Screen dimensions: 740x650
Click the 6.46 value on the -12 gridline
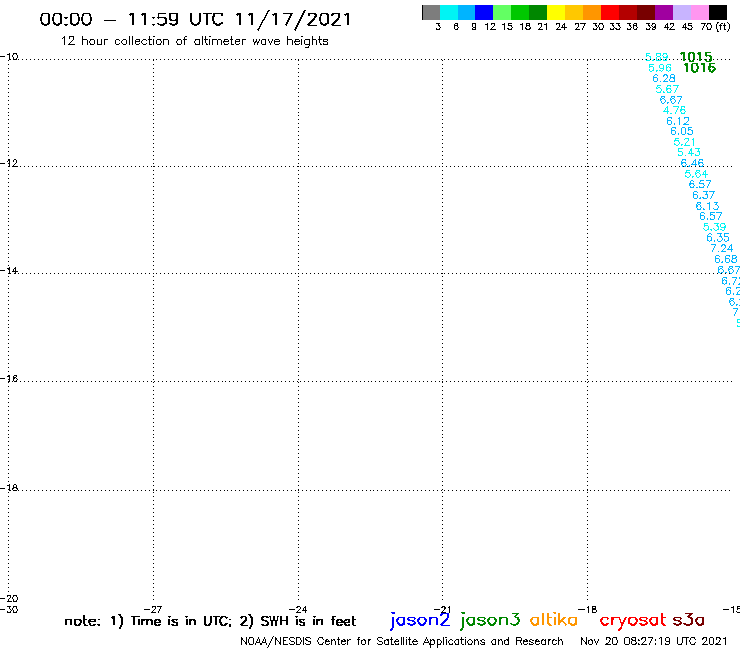pos(692,163)
